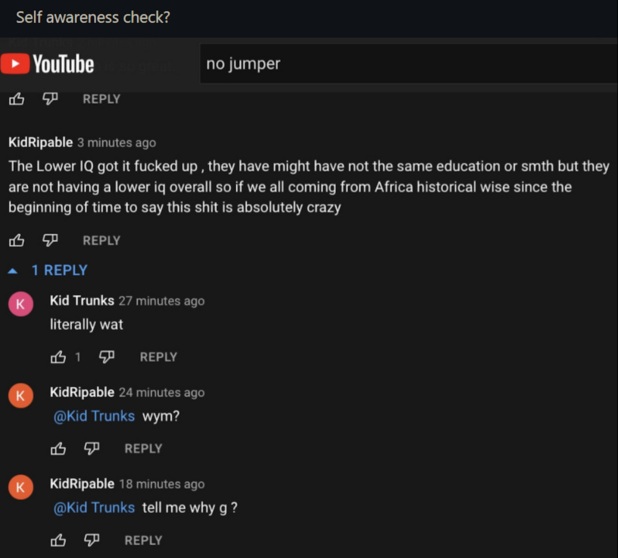Like KidRipable's "wym?" reply
The width and height of the screenshot is (618, 558).
(x=59, y=448)
